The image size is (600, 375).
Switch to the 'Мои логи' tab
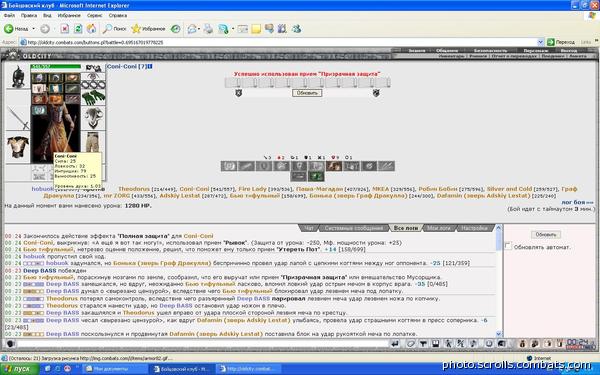pyautogui.click(x=439, y=228)
